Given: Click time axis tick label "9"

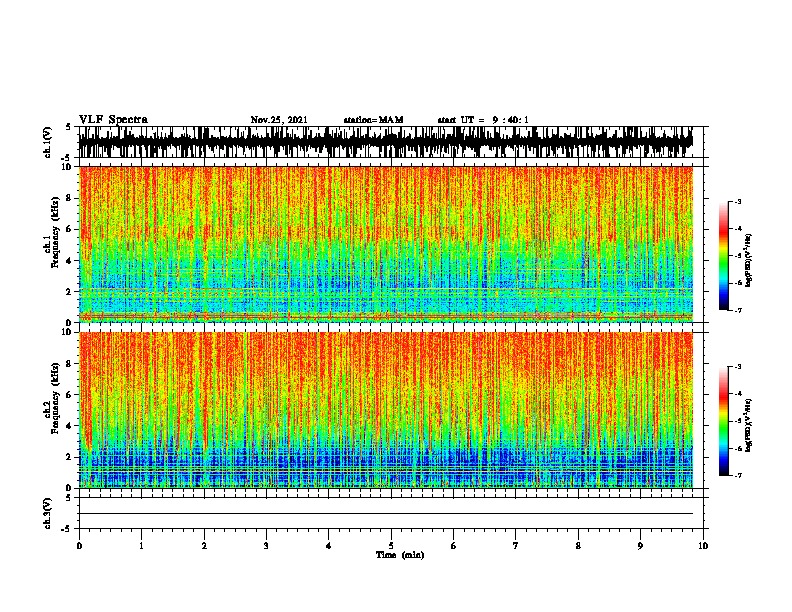Looking at the screenshot, I should pyautogui.click(x=640, y=545).
